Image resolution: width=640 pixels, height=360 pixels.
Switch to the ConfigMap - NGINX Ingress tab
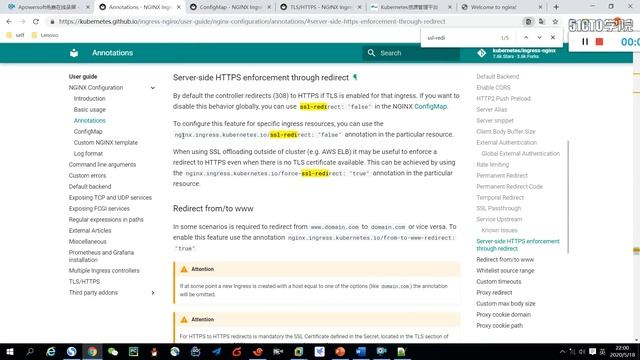[x=230, y=7]
